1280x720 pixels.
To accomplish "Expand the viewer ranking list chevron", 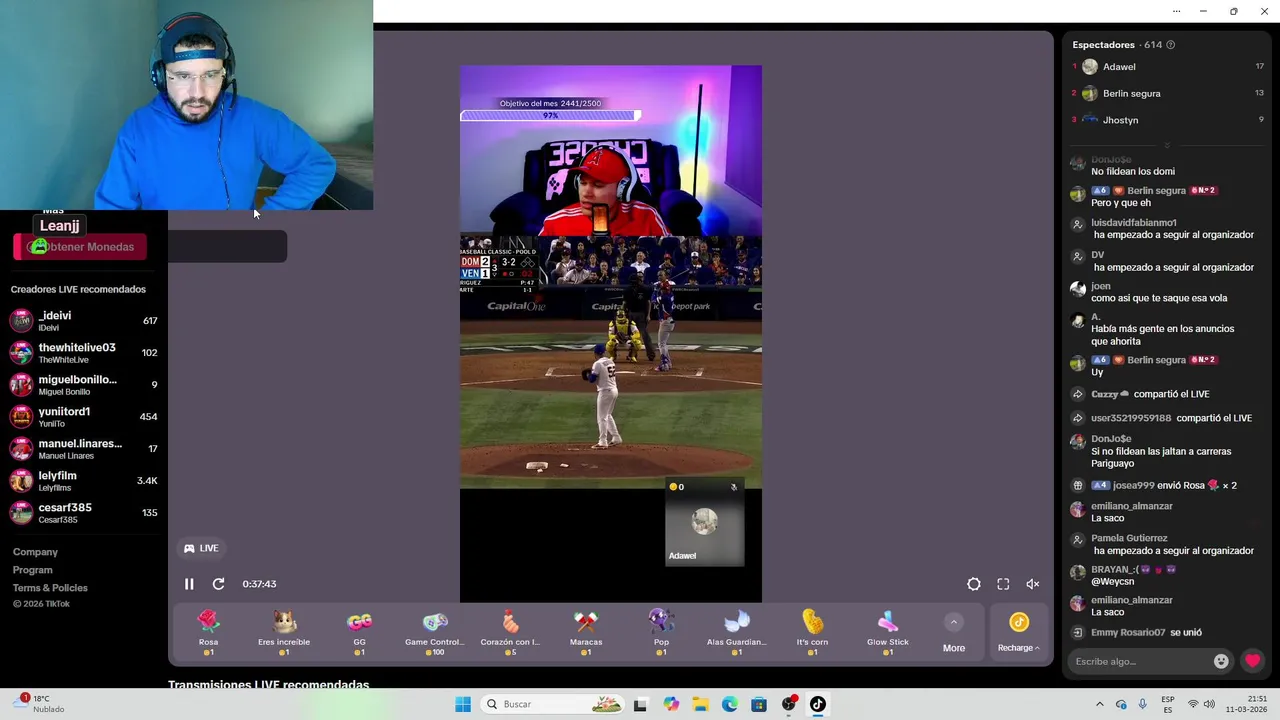I will click(x=1167, y=146).
